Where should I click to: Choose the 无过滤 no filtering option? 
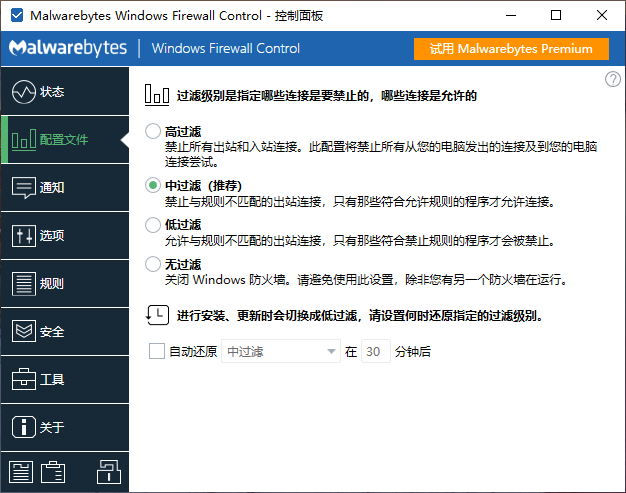point(153,264)
